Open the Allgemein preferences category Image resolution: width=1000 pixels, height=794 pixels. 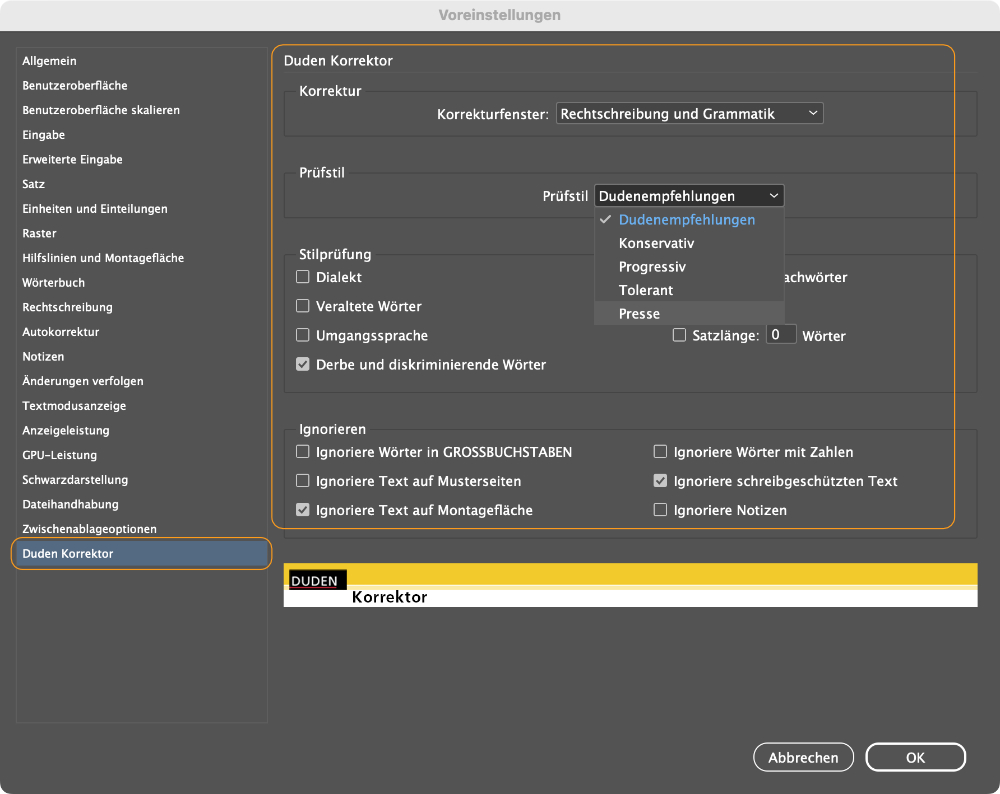[x=49, y=61]
